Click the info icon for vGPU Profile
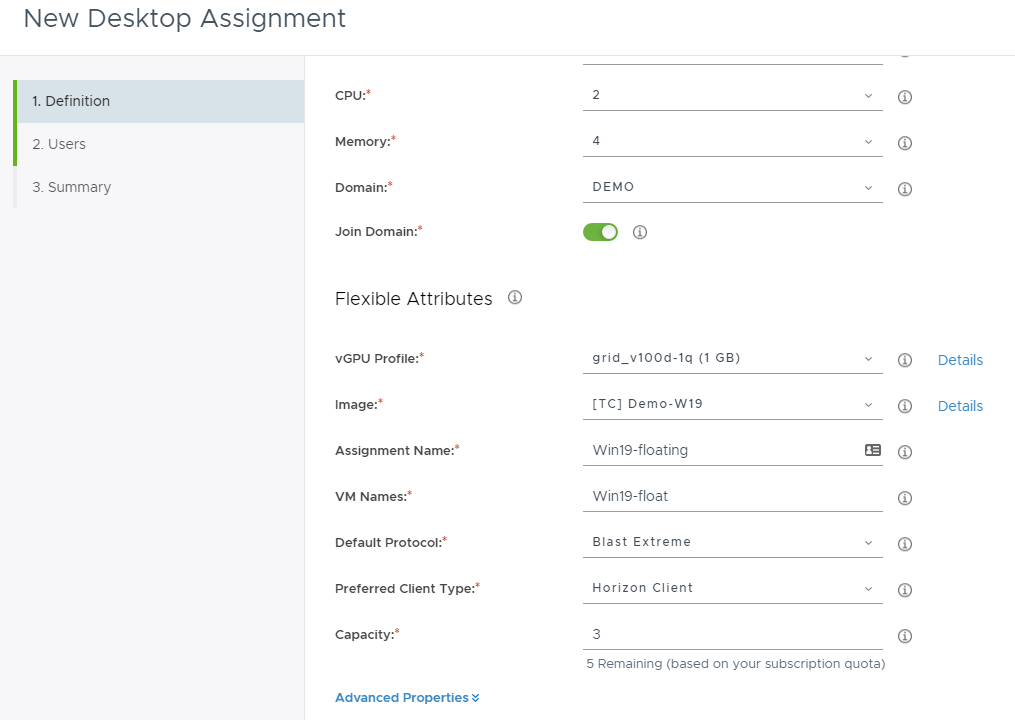 pos(905,360)
